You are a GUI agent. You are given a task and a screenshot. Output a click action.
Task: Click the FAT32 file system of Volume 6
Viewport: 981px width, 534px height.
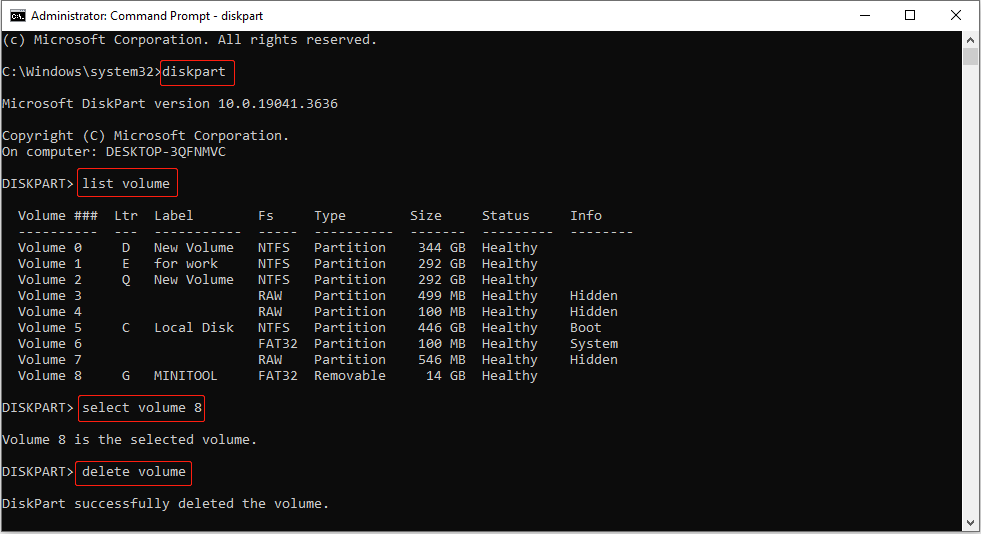tap(278, 344)
